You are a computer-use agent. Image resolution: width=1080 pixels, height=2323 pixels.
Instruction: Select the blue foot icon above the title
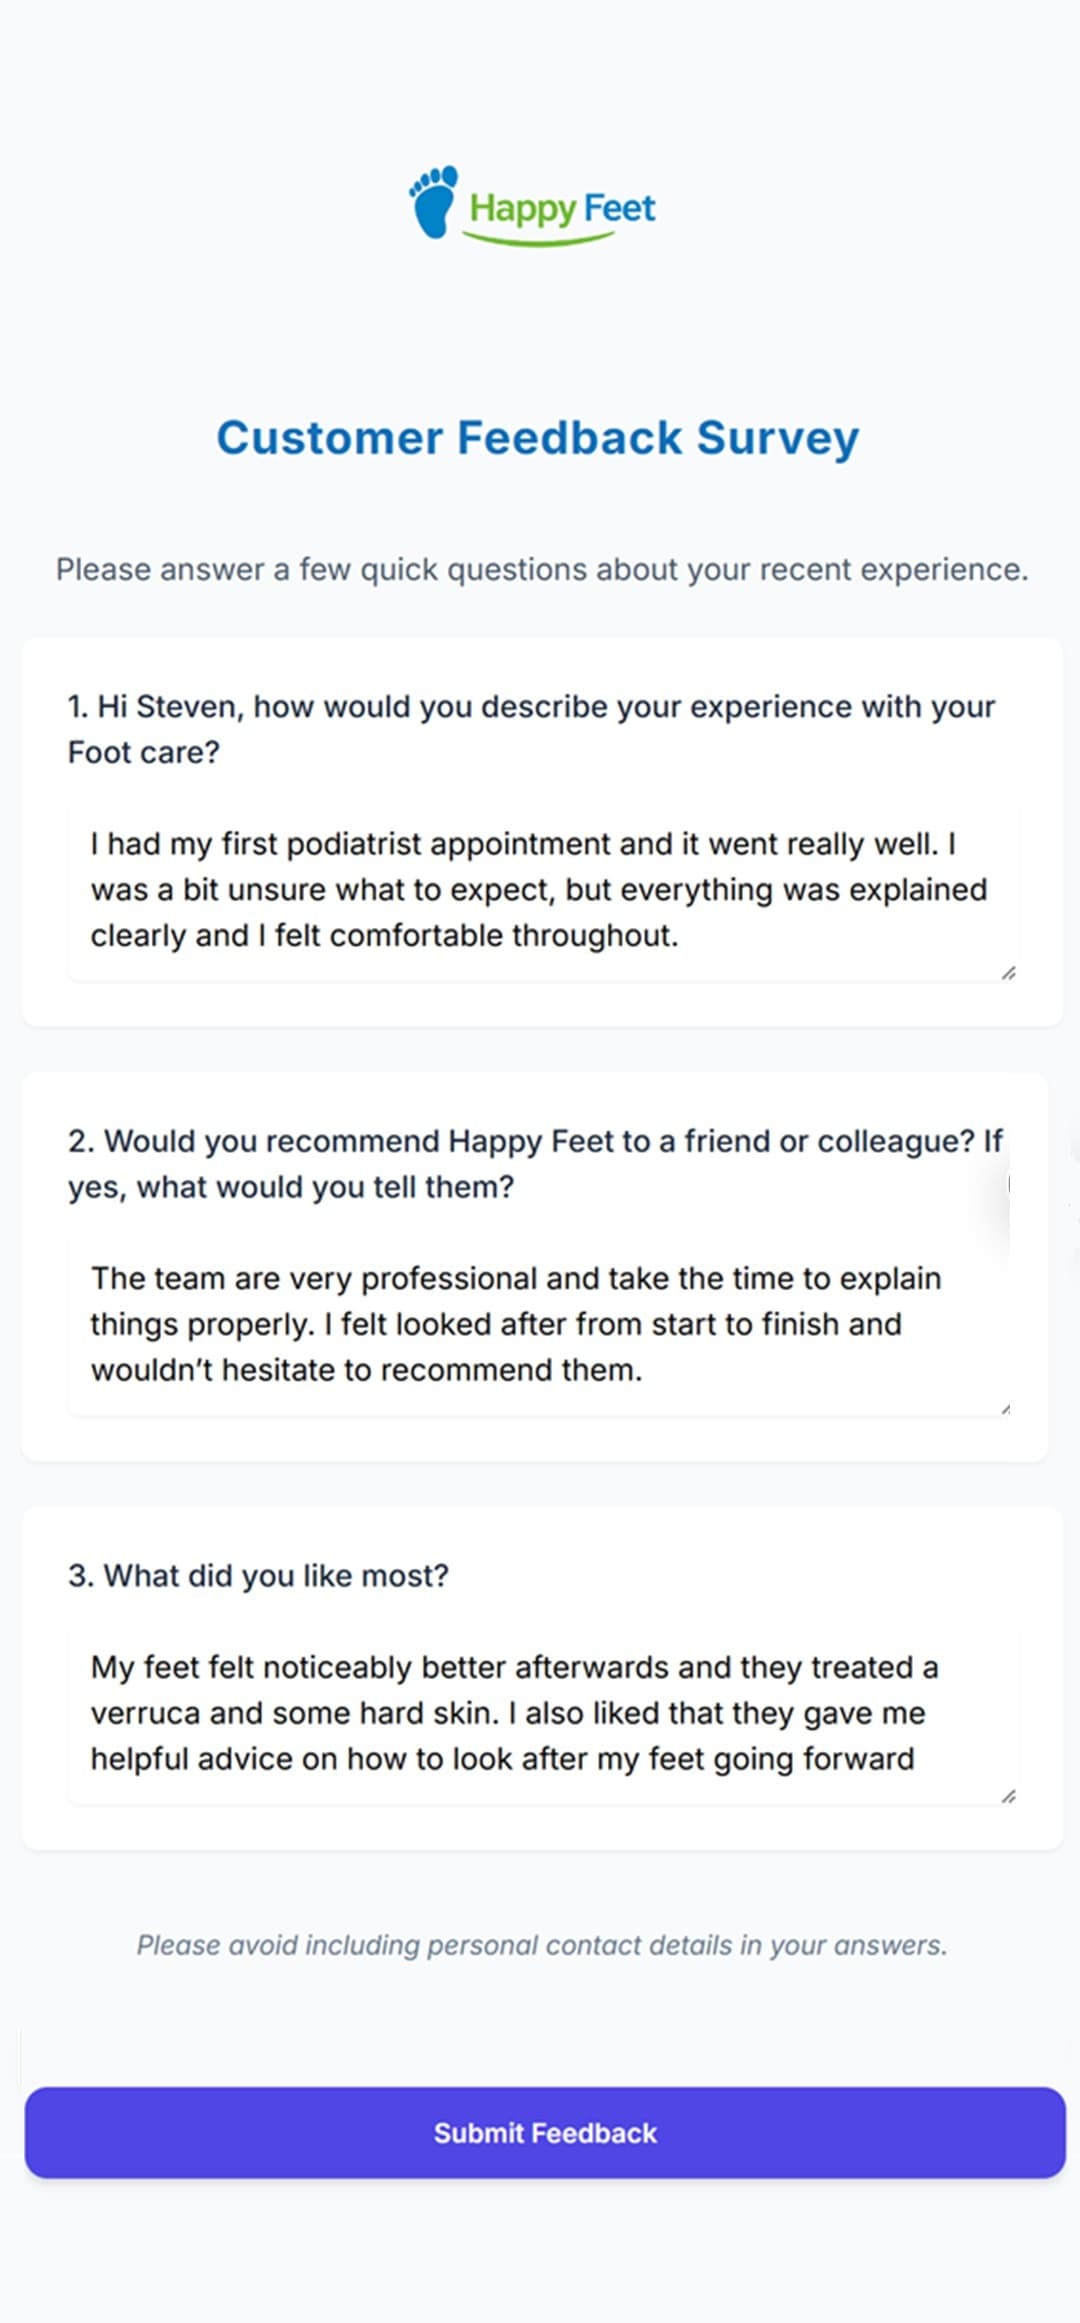tap(434, 205)
